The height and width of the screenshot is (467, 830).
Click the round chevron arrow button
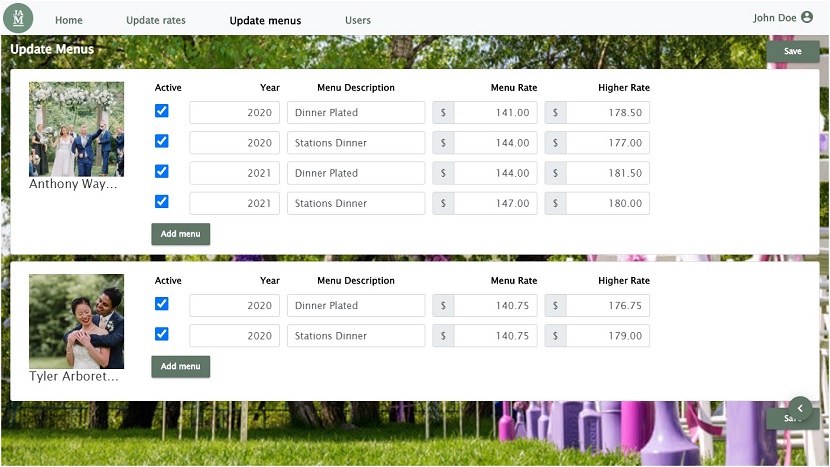800,408
